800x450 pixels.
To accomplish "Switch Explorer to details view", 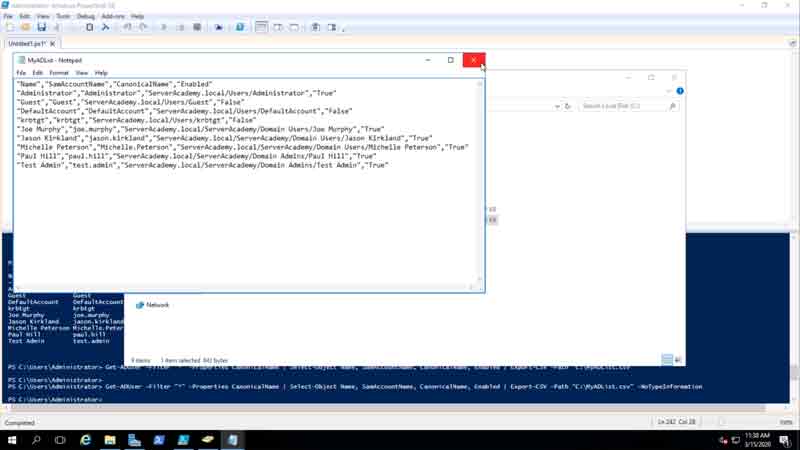I will [x=667, y=360].
